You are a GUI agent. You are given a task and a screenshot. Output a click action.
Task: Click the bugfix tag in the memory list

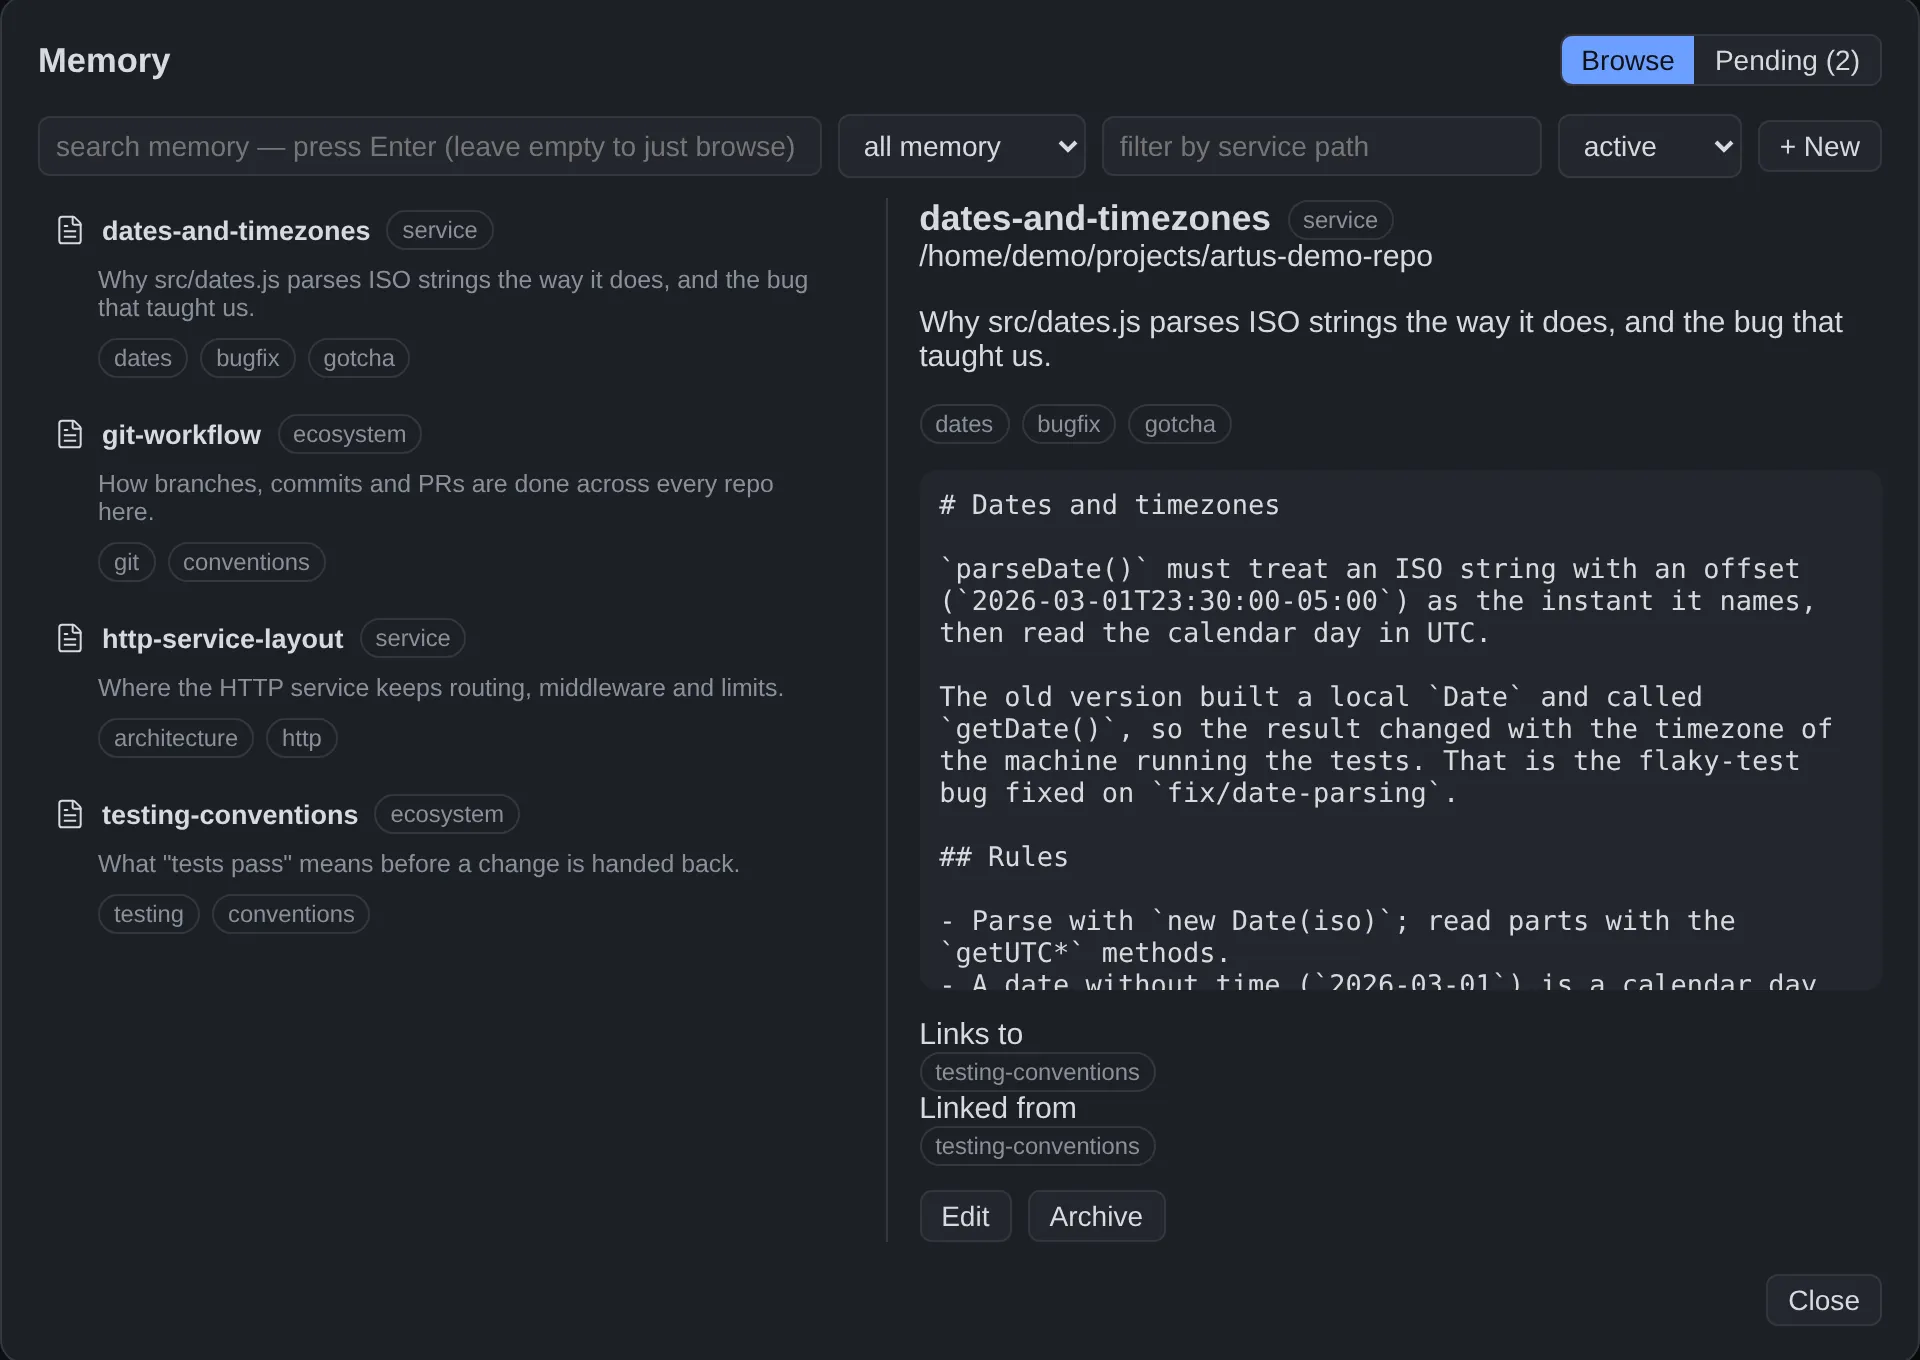click(248, 358)
